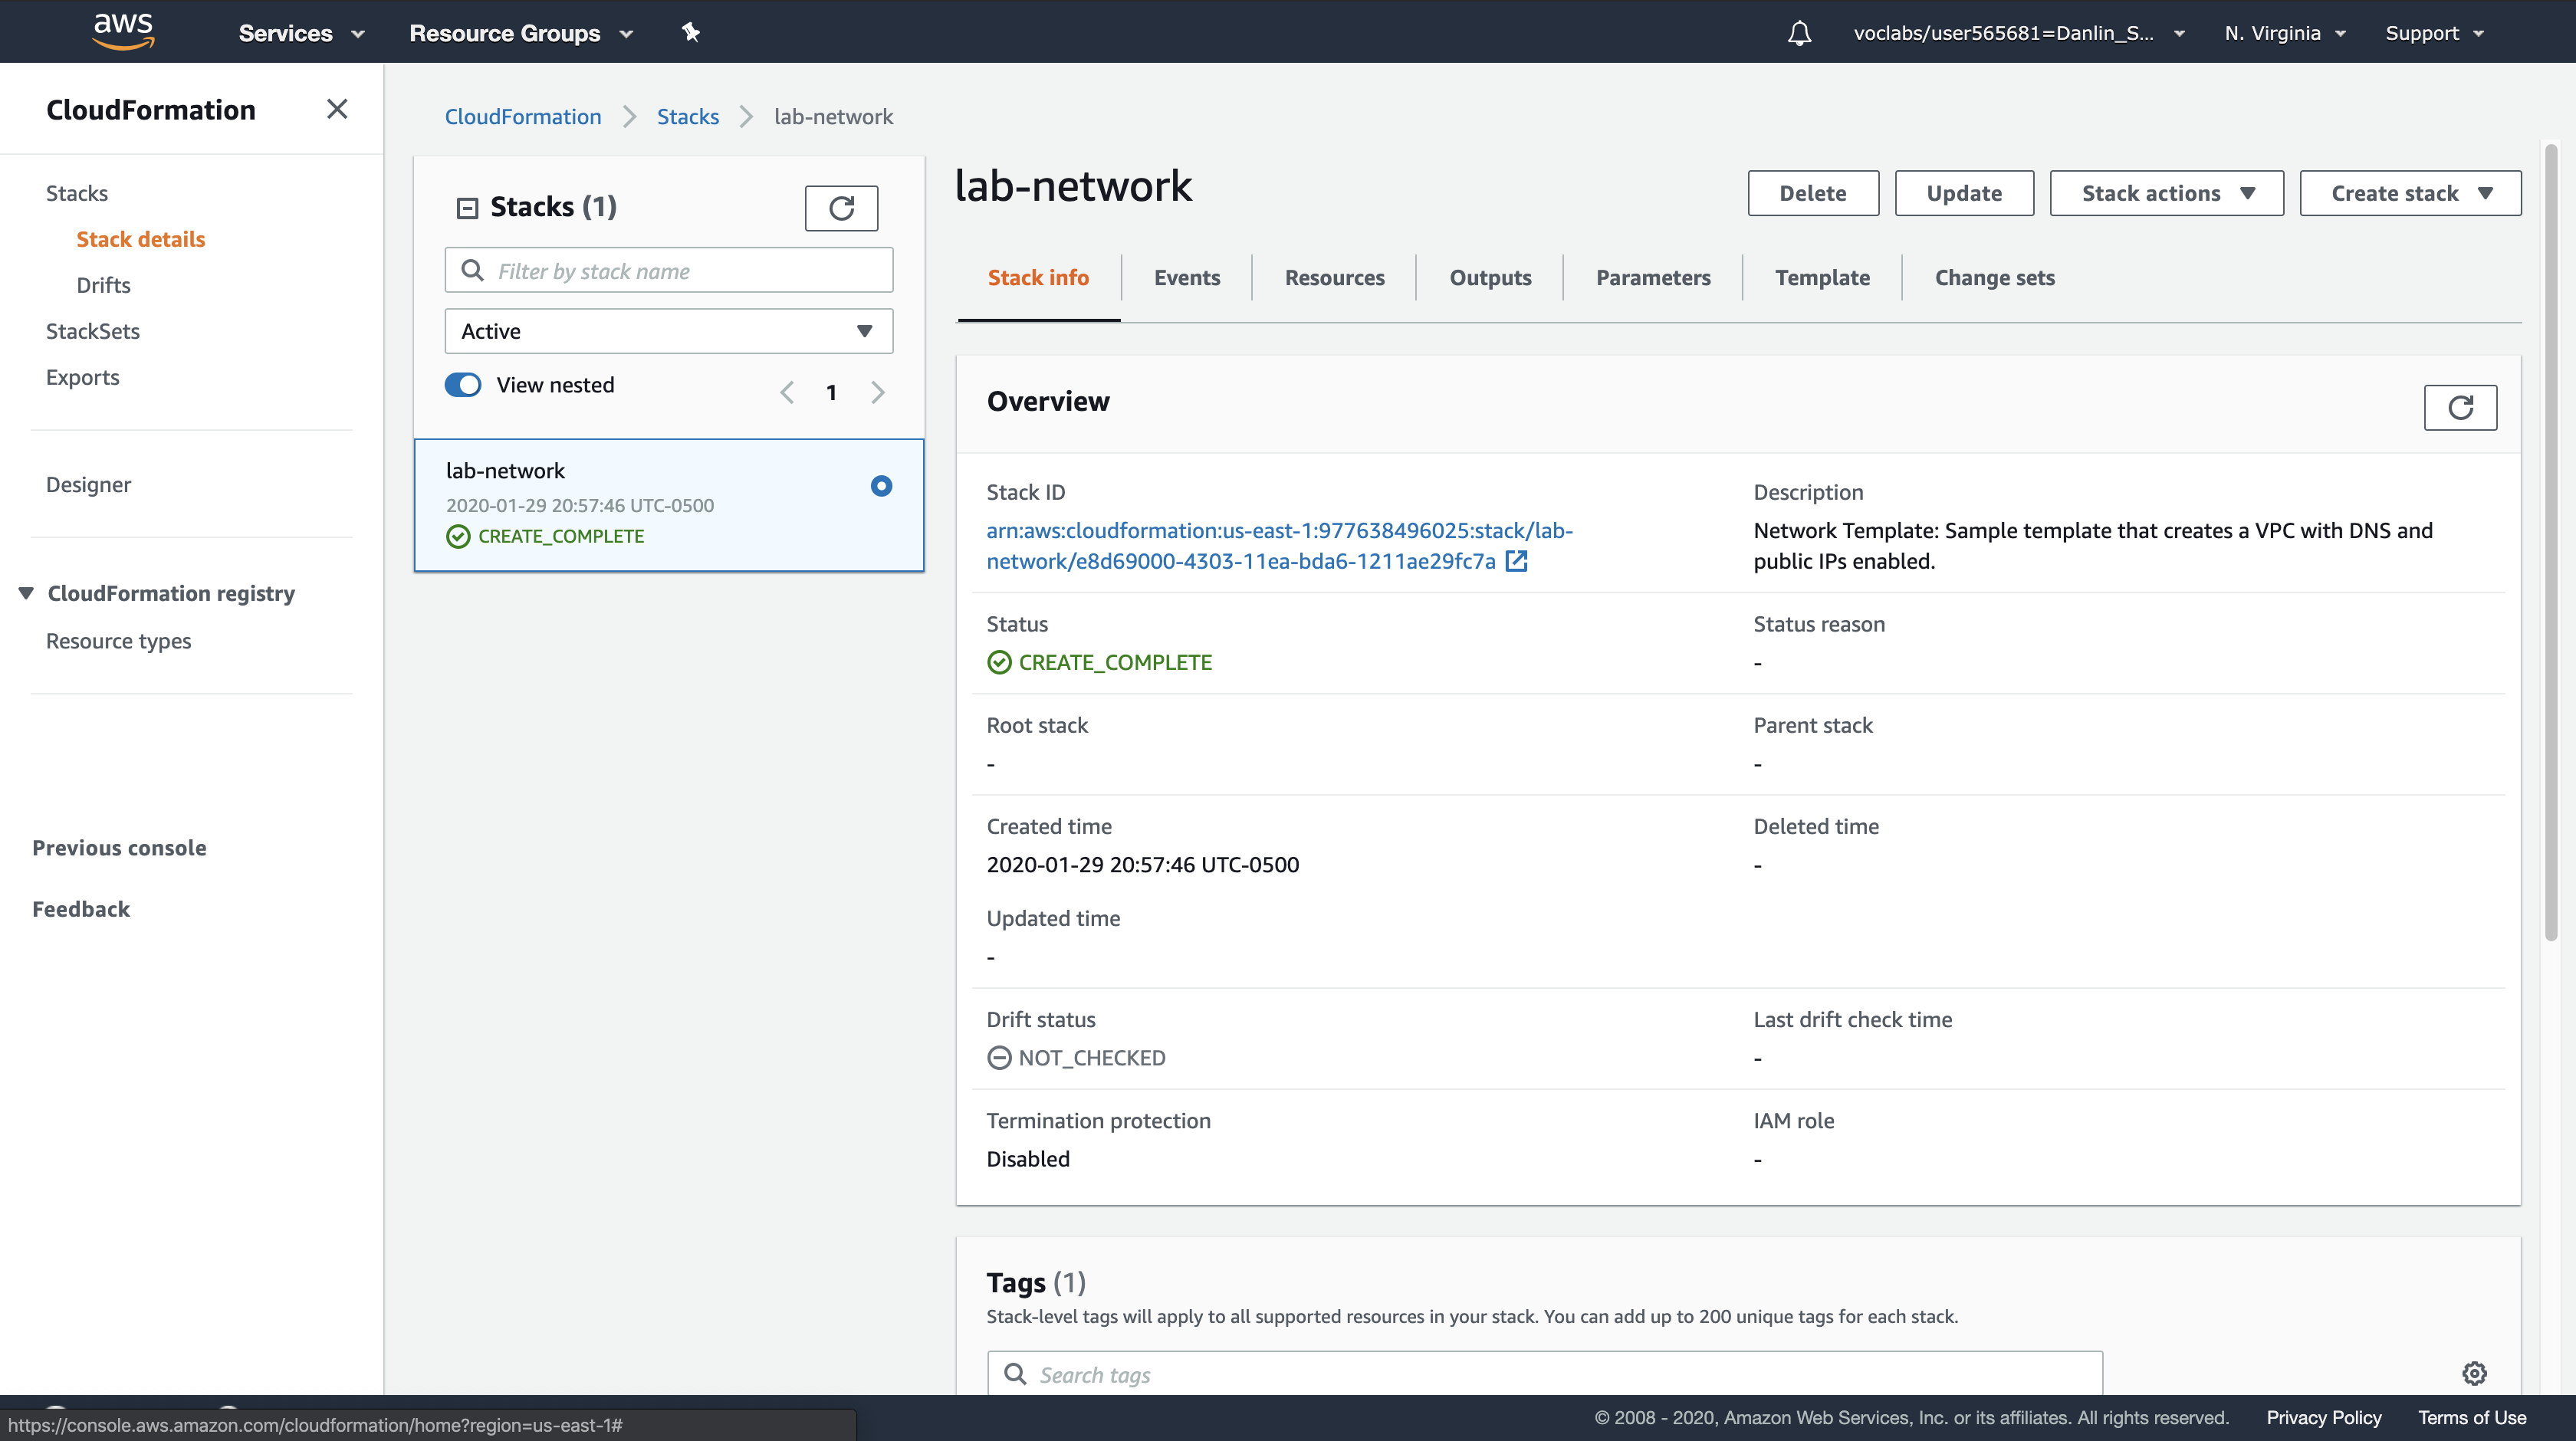This screenshot has width=2576, height=1441.
Task: Close the CloudFormation side navigation panel
Action: click(x=337, y=109)
